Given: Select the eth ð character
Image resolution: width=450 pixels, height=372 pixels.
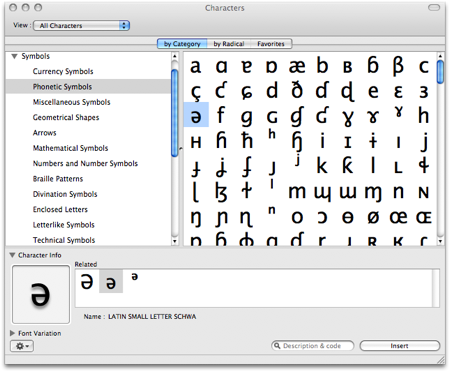Looking at the screenshot, I should coord(297,90).
